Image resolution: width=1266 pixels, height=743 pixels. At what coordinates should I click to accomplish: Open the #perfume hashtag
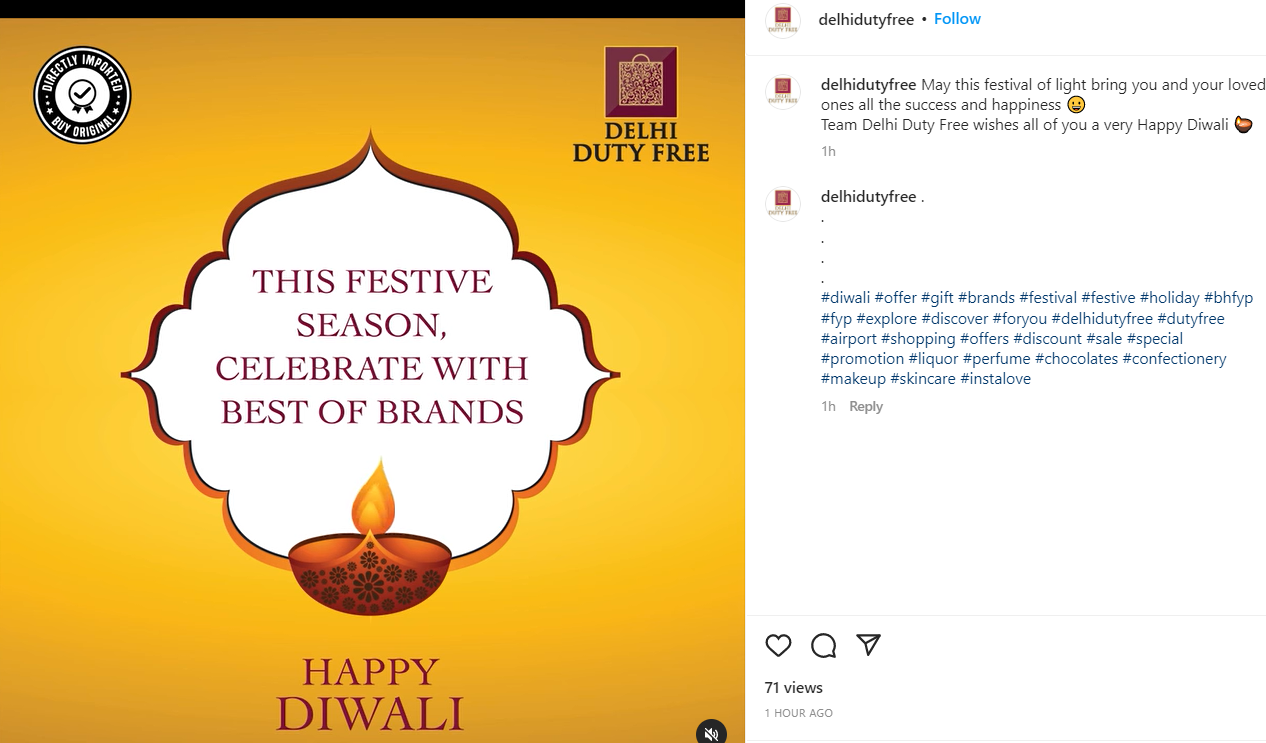point(996,358)
